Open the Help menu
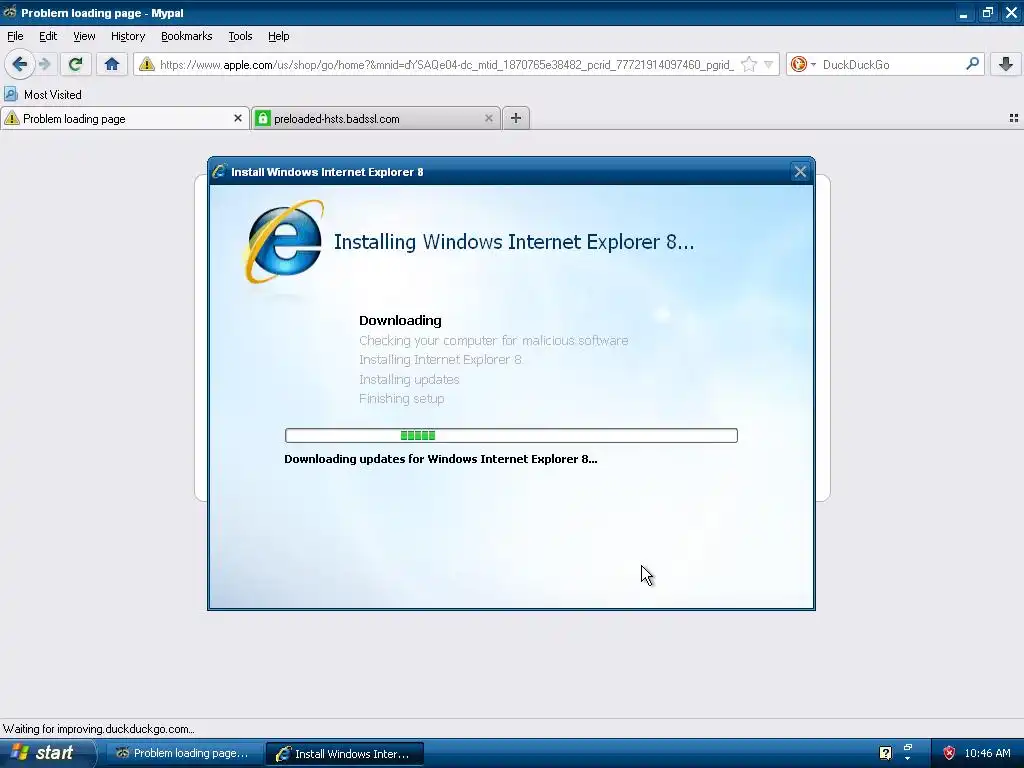Viewport: 1024px width, 768px height. point(279,36)
